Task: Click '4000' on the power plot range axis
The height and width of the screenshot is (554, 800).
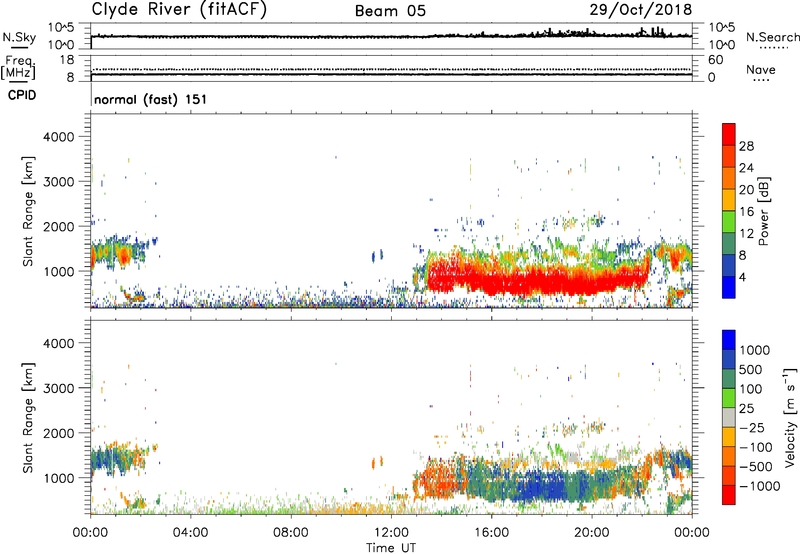Action: 59,137
